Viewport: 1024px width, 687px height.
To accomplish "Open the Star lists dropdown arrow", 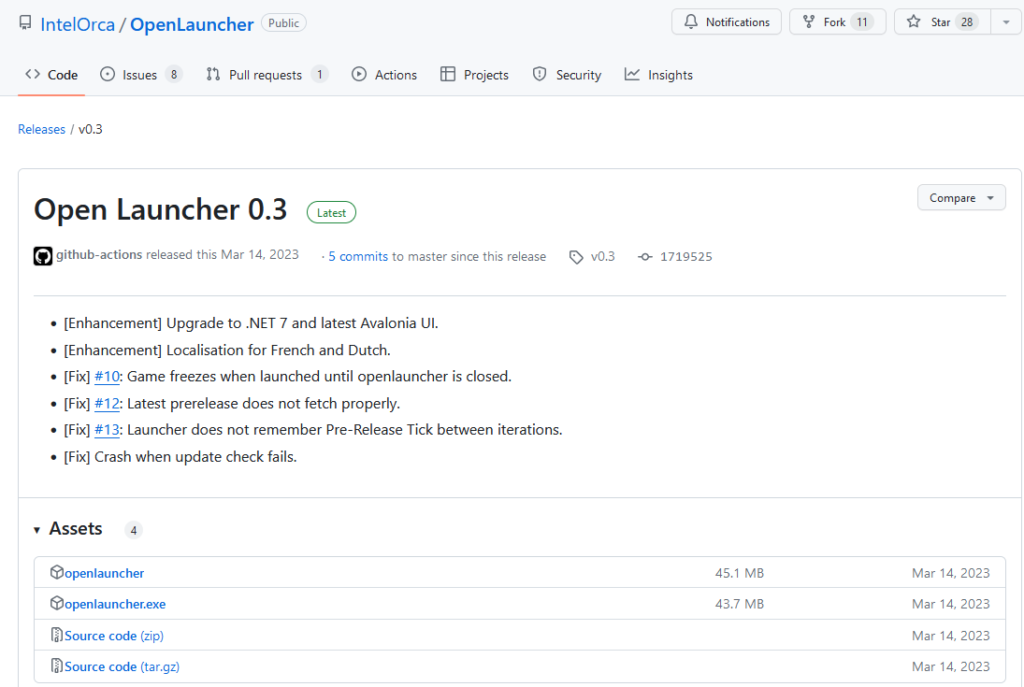I will pos(1005,22).
